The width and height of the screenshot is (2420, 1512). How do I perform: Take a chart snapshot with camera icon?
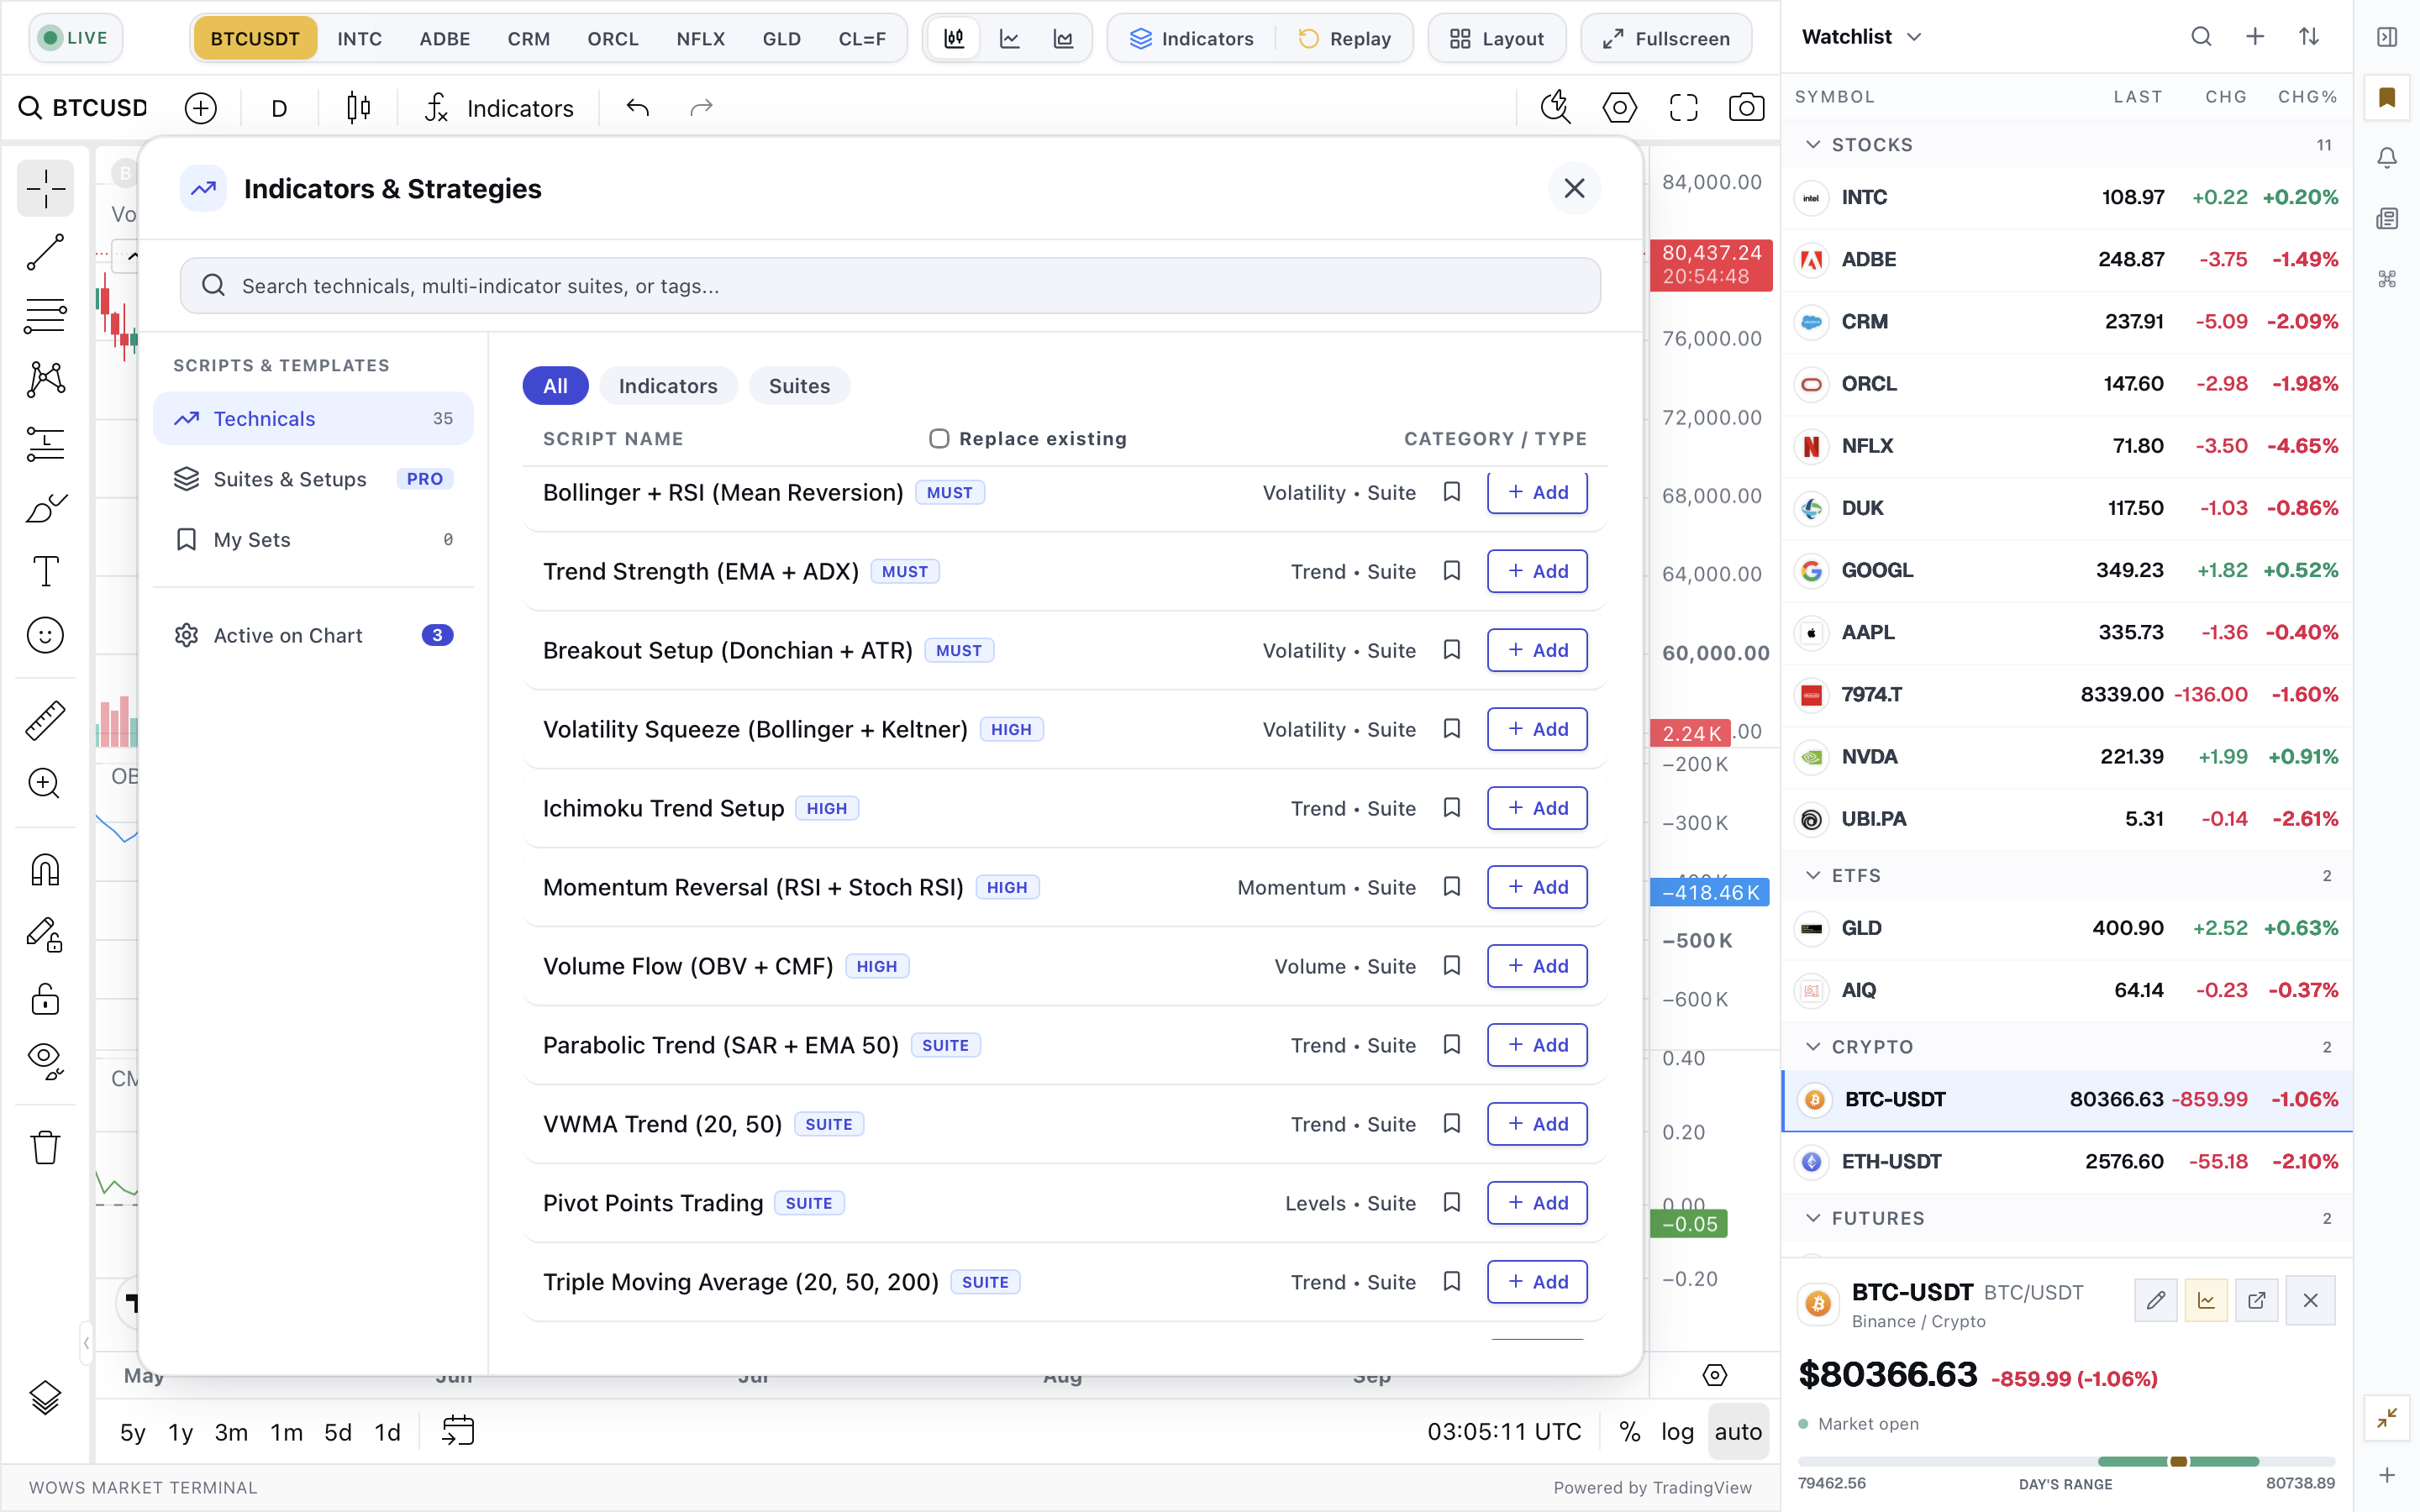(1746, 107)
